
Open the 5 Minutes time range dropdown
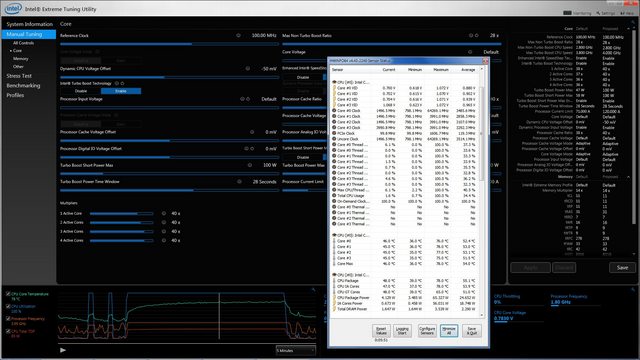pyautogui.click(x=296, y=351)
